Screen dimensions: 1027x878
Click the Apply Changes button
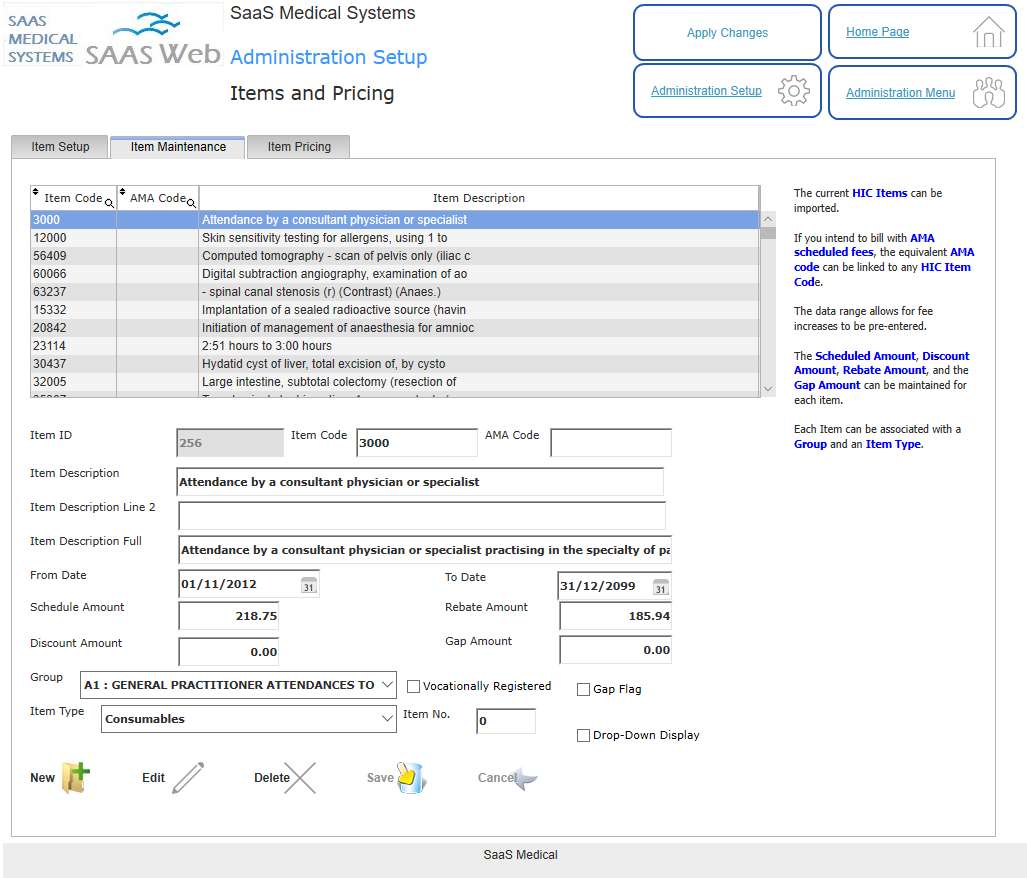pyautogui.click(x=727, y=32)
